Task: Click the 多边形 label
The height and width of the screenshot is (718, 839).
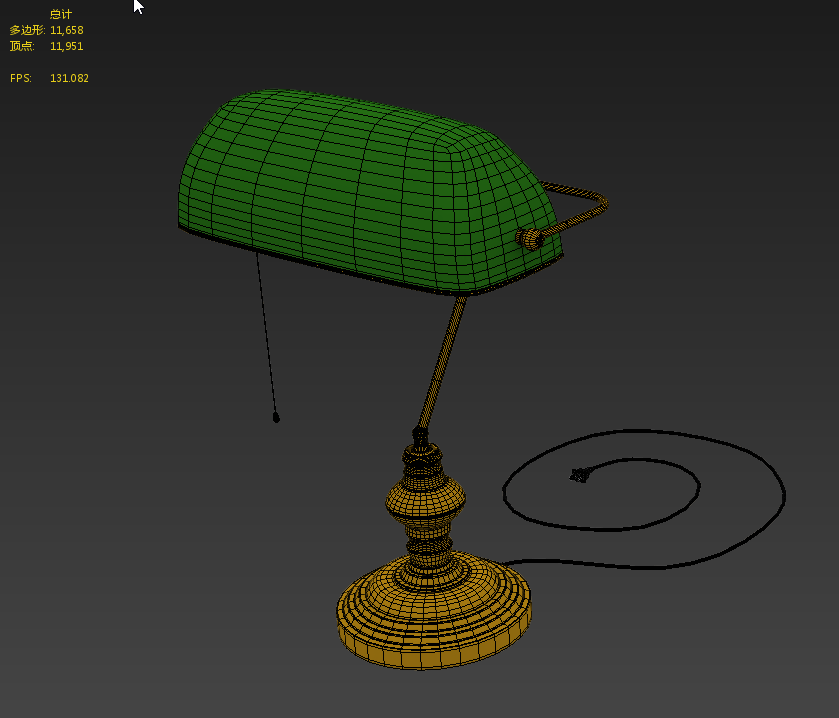Action: [x=27, y=30]
